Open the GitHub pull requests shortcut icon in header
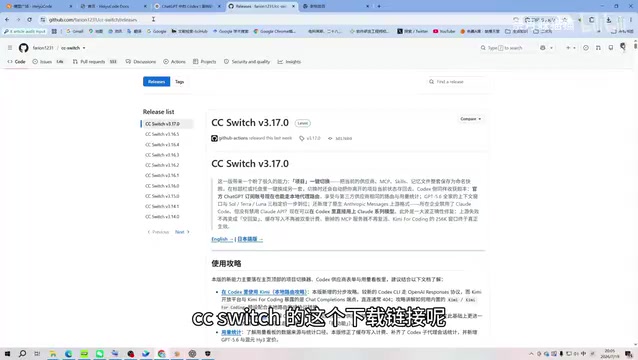The image size is (638, 360). click(598, 48)
